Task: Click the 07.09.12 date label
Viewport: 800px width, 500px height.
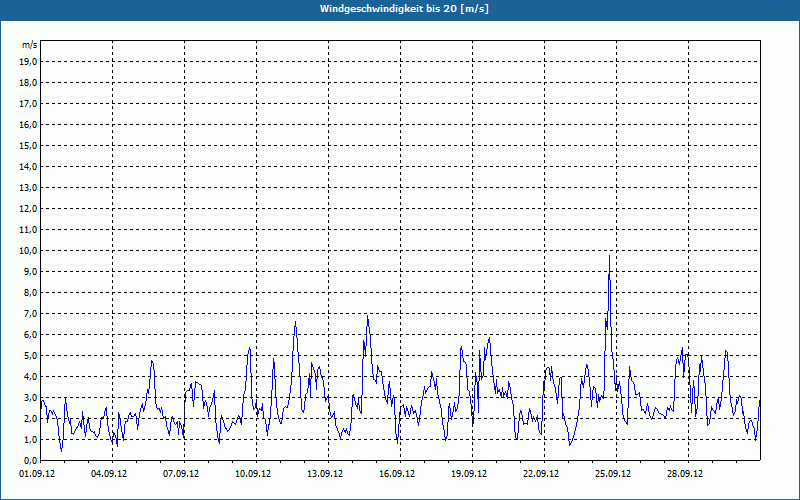Action: click(181, 473)
